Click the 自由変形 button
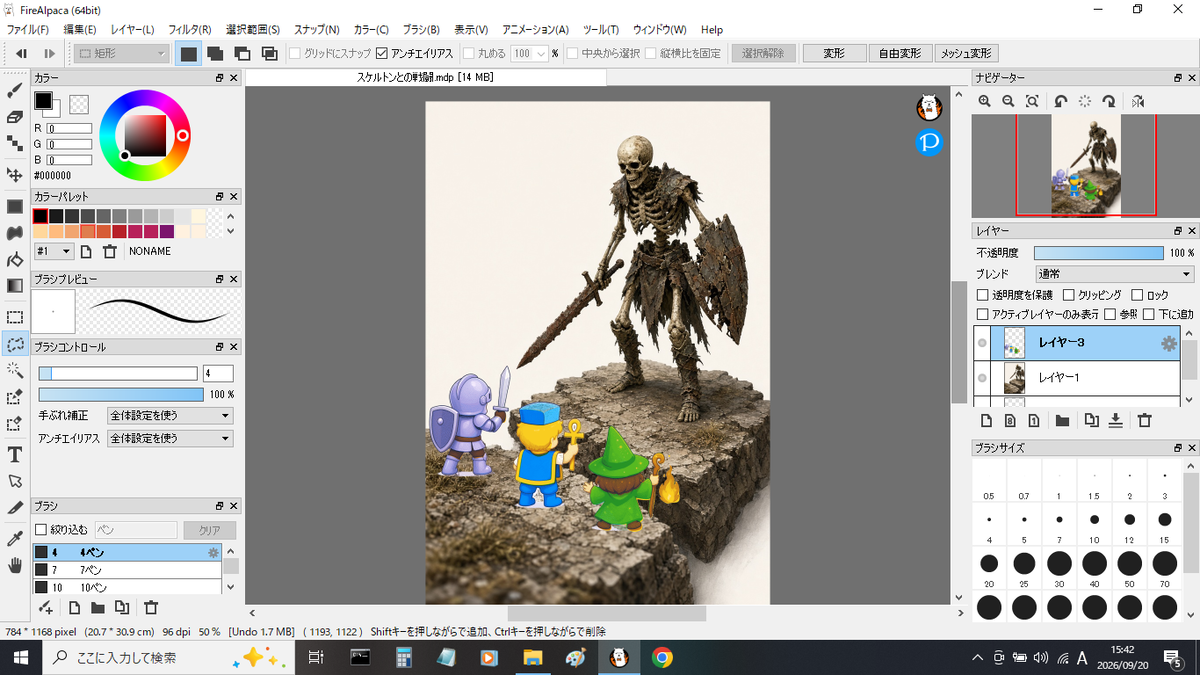The image size is (1200, 675). click(900, 53)
